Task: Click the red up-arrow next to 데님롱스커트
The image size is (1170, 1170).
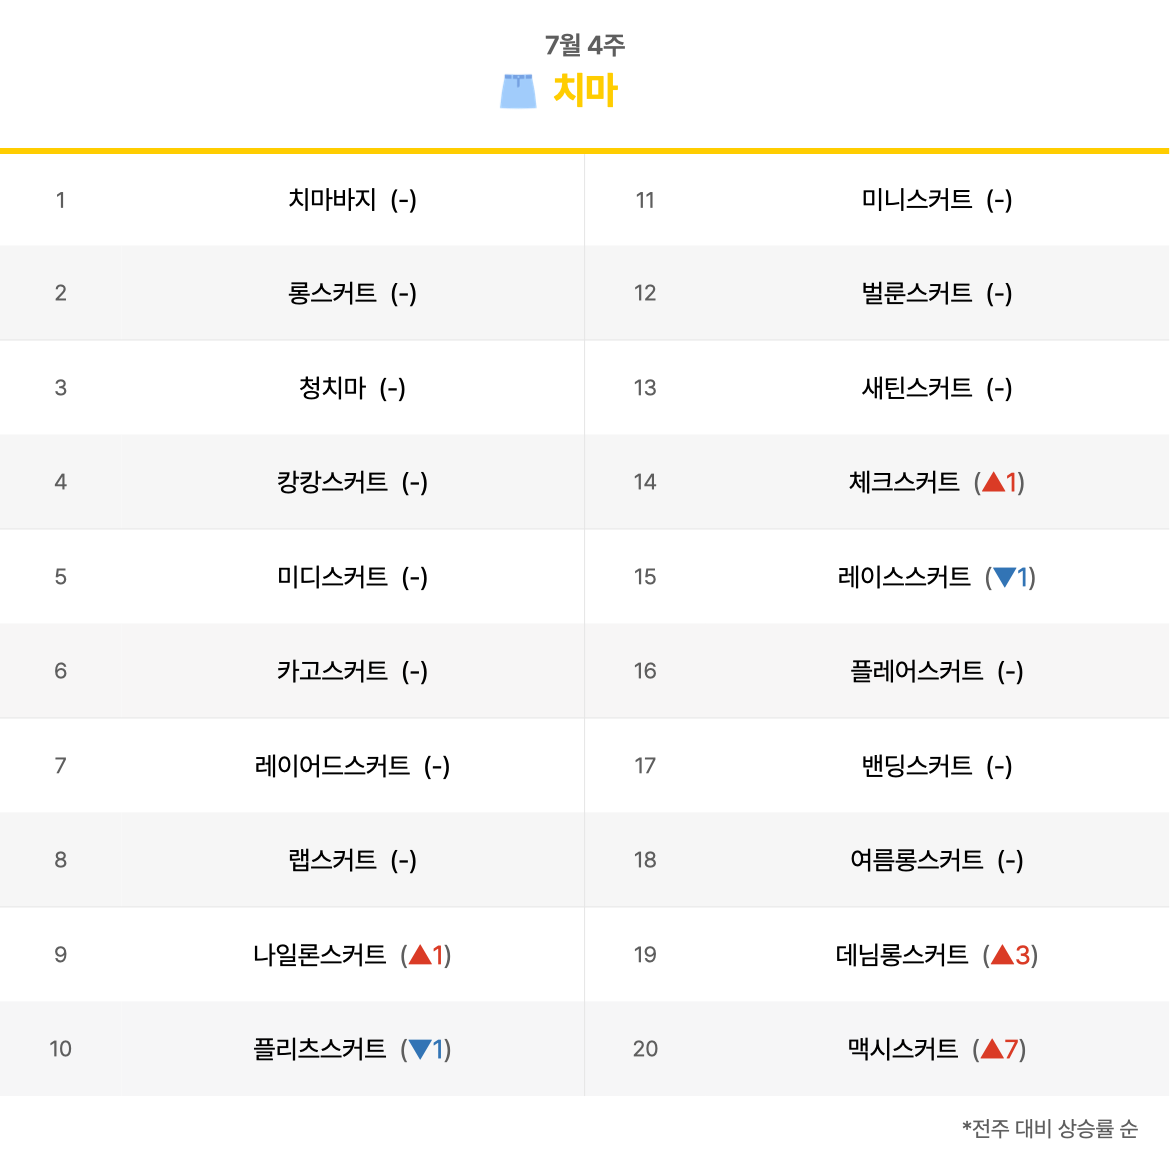Action: (1002, 954)
